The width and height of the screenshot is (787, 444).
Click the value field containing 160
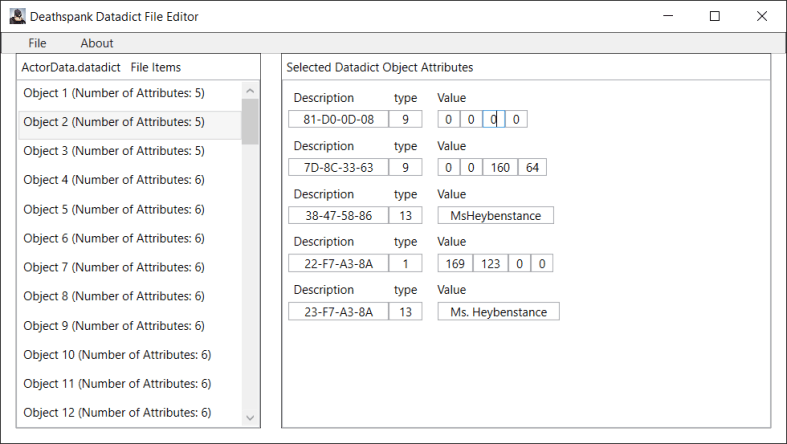pyautogui.click(x=500, y=168)
